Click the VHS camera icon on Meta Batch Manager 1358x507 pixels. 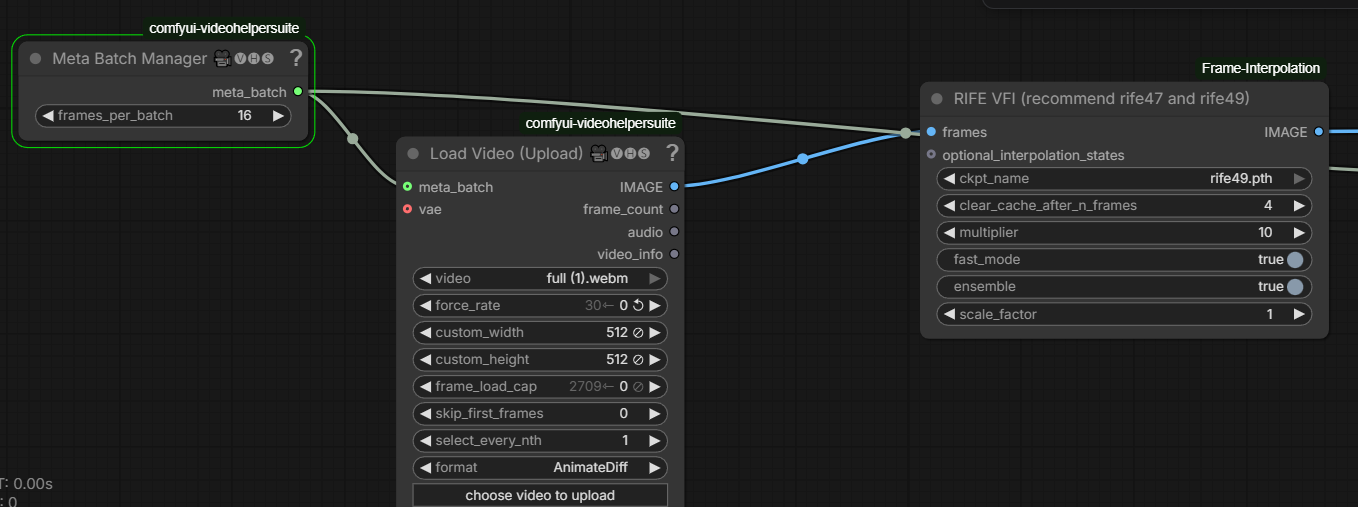pyautogui.click(x=223, y=58)
